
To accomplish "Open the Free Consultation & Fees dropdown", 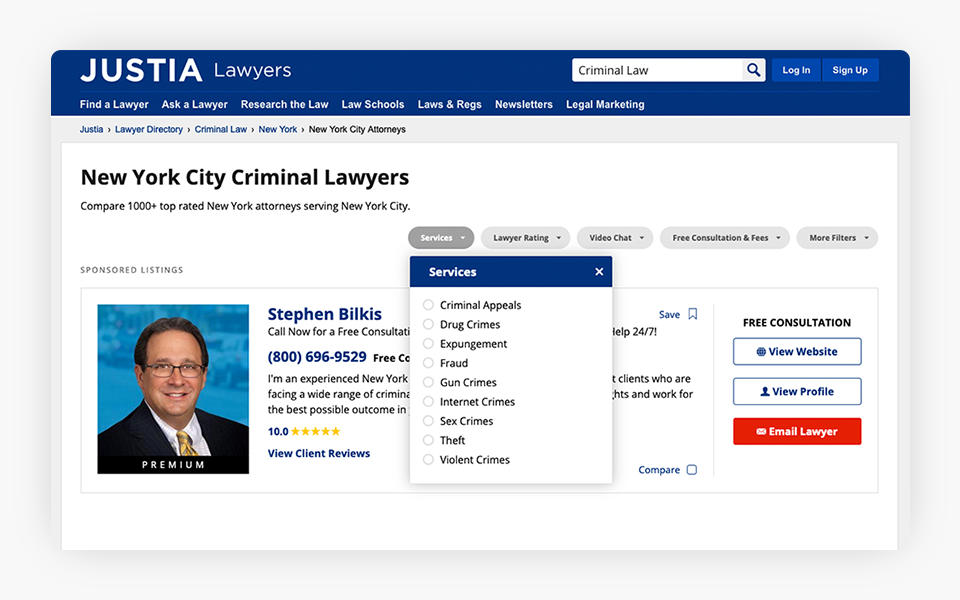I will pos(725,238).
